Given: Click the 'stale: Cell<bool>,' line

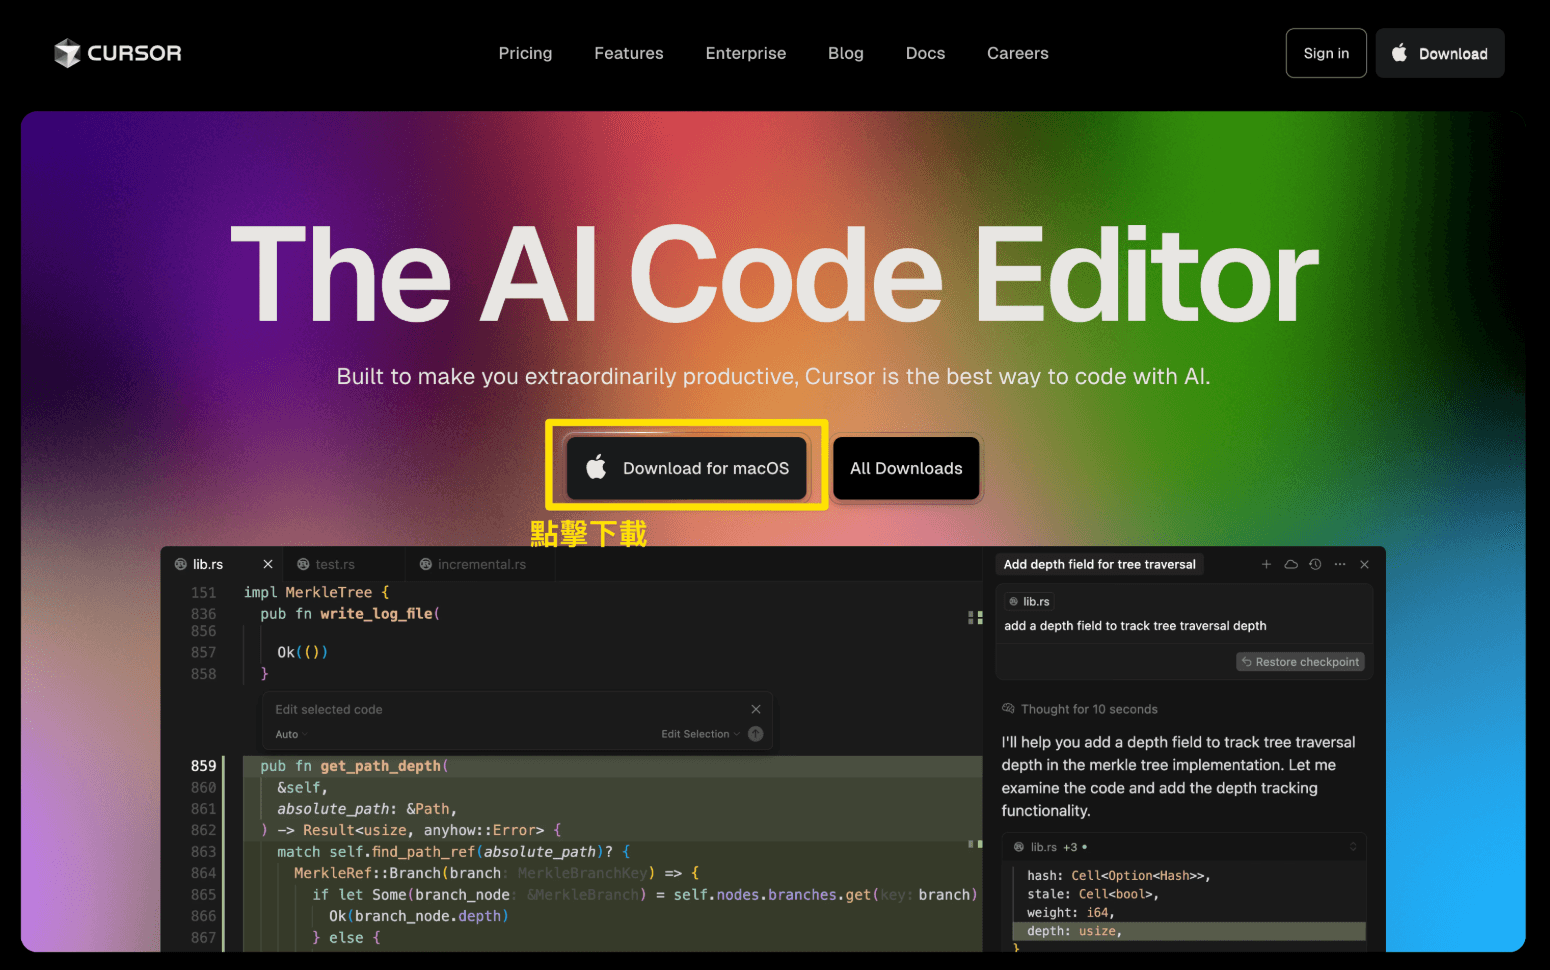Looking at the screenshot, I should (1091, 894).
